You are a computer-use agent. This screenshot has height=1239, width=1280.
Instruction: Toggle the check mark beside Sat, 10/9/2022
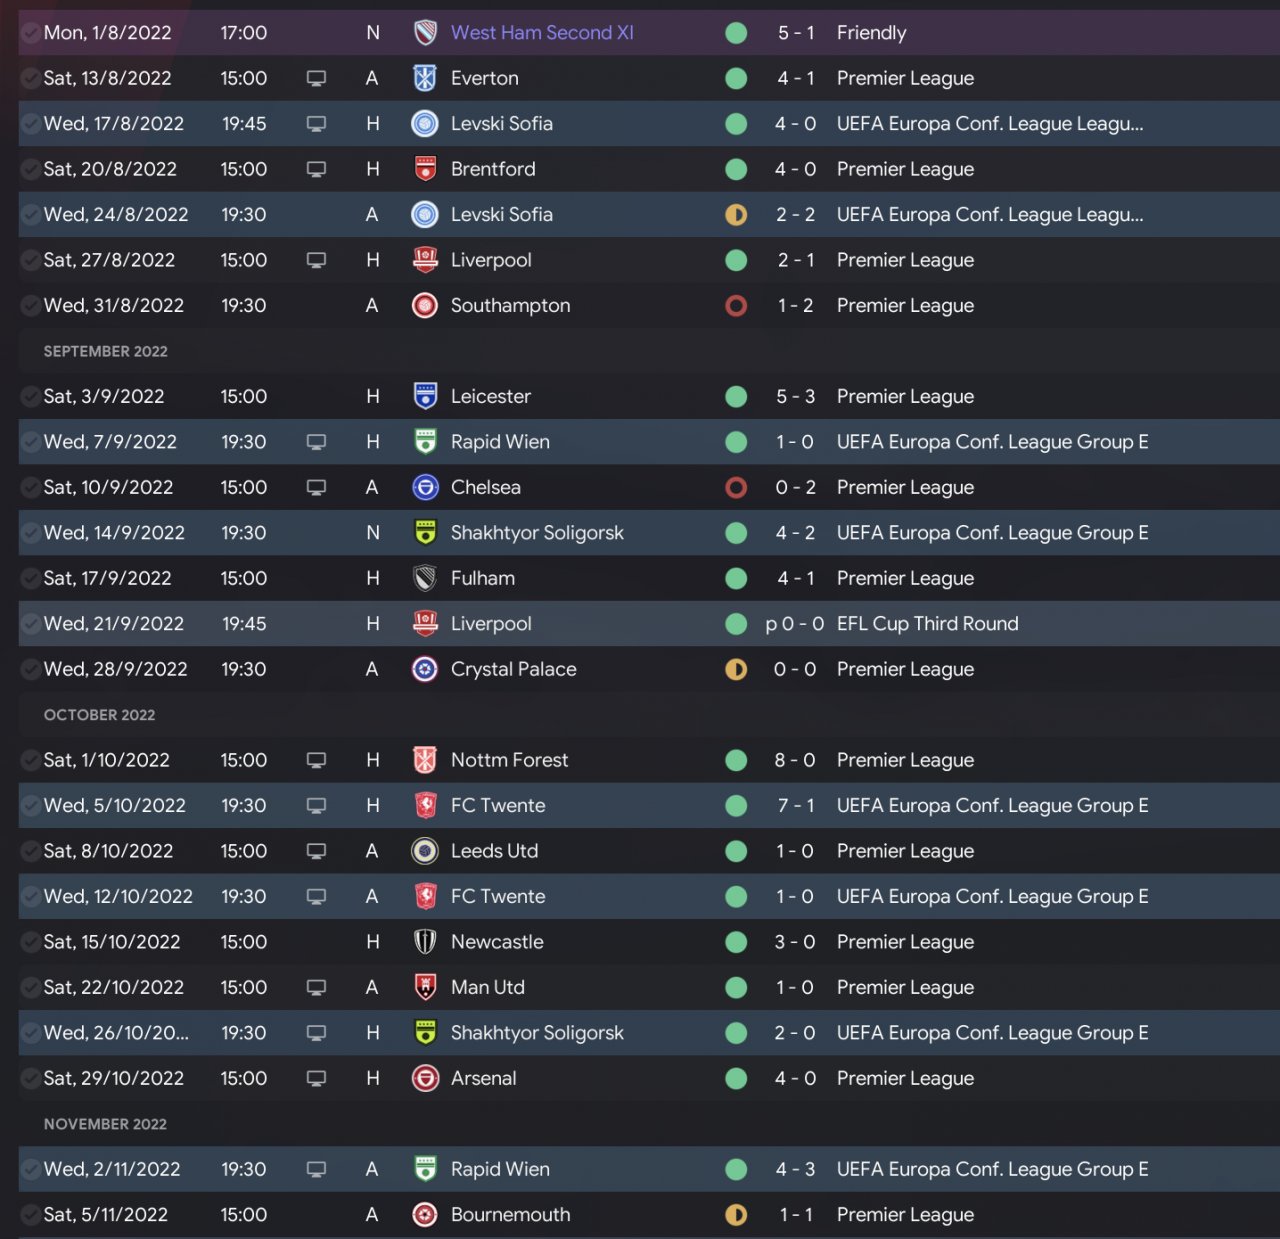pos(31,487)
